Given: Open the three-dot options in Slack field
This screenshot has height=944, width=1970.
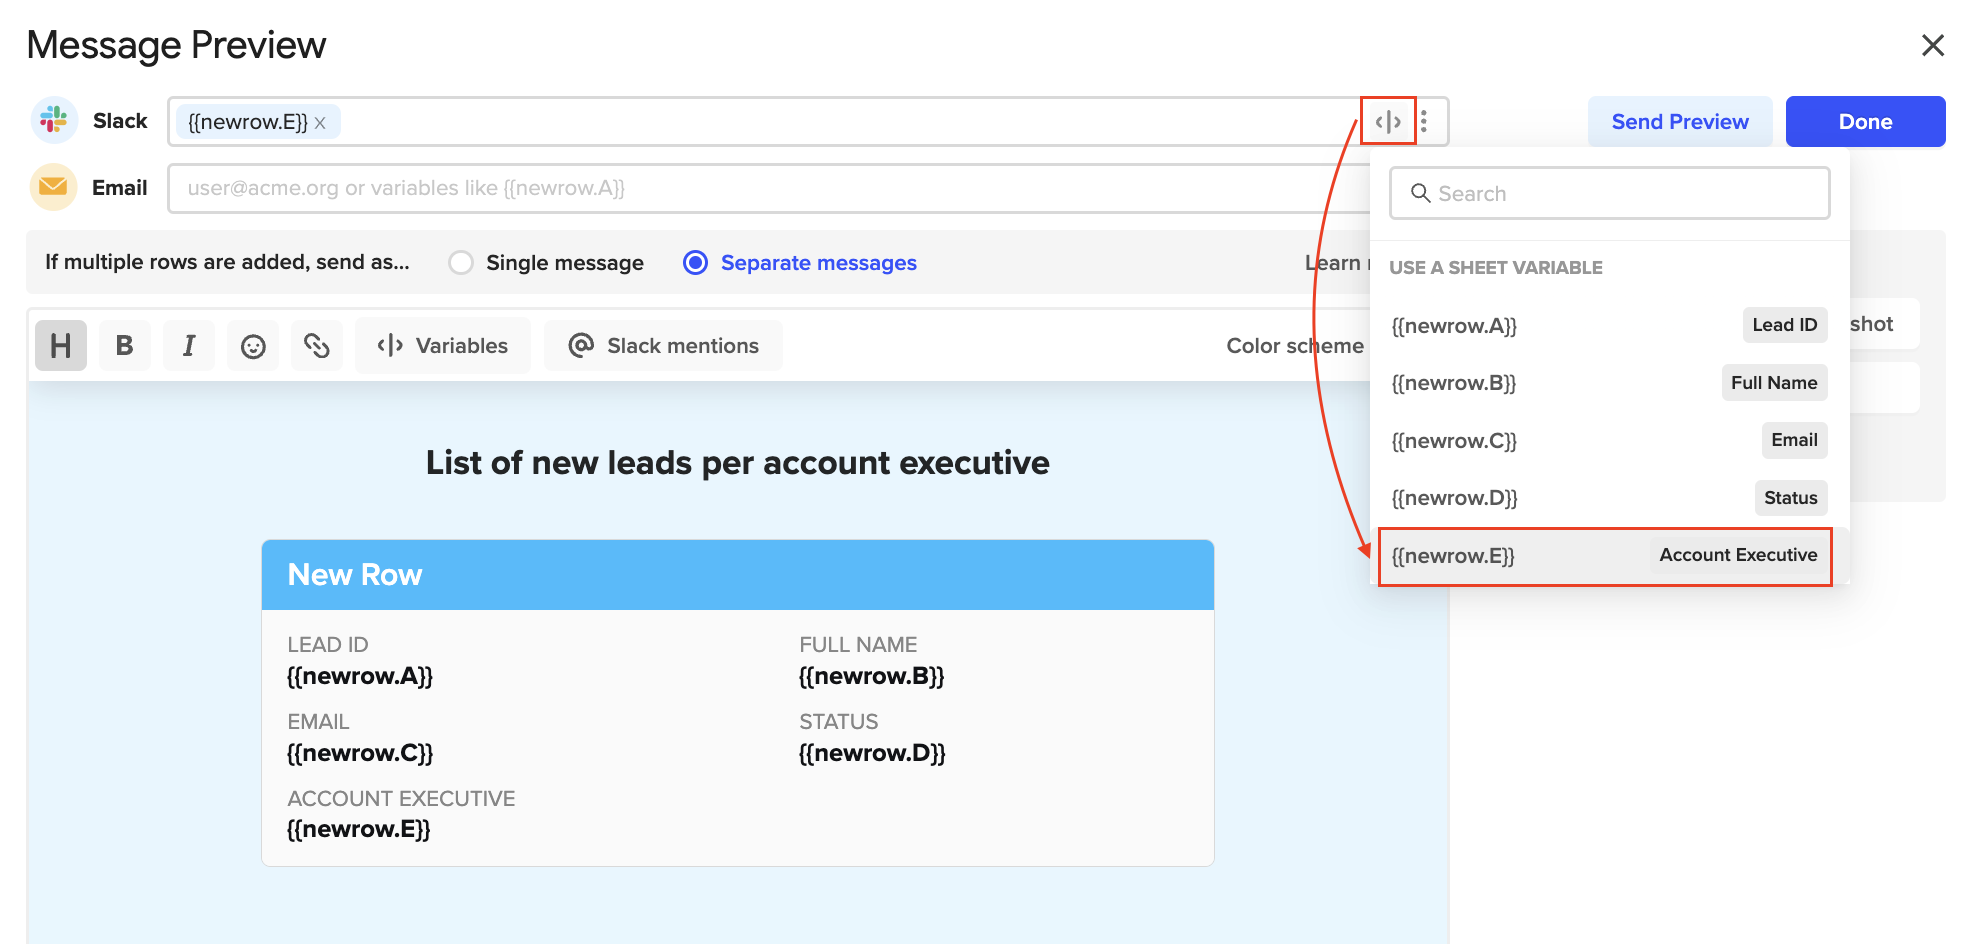Looking at the screenshot, I should pos(1424,122).
